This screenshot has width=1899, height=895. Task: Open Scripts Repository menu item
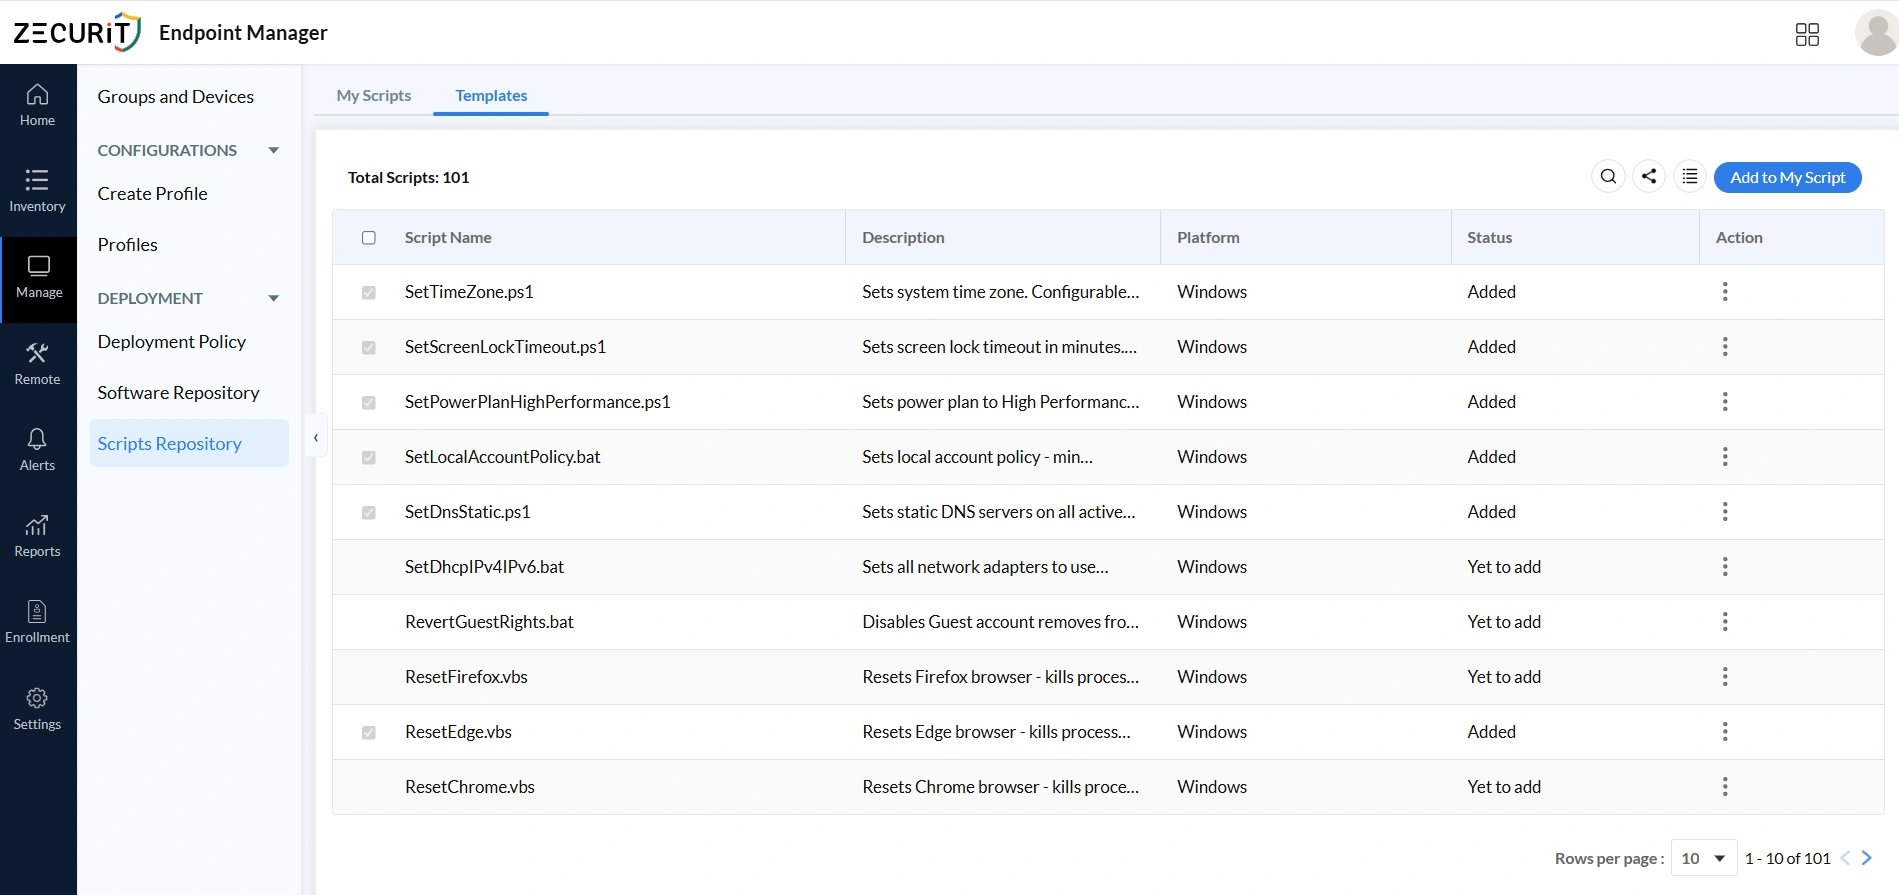click(189, 443)
